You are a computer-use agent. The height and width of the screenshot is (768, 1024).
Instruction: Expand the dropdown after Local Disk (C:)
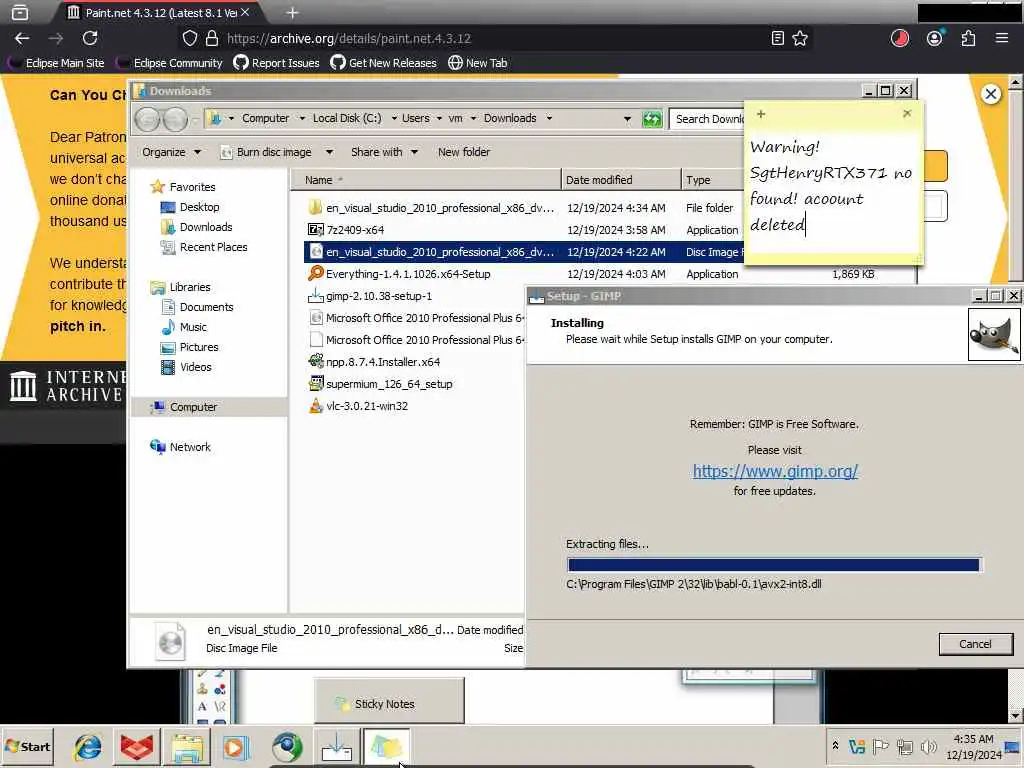pyautogui.click(x=394, y=118)
